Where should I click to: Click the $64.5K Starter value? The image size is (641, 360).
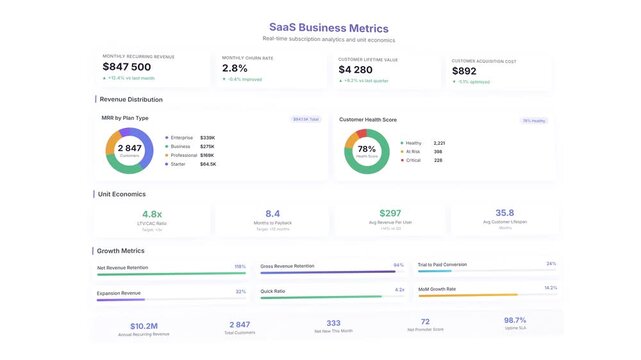208,164
